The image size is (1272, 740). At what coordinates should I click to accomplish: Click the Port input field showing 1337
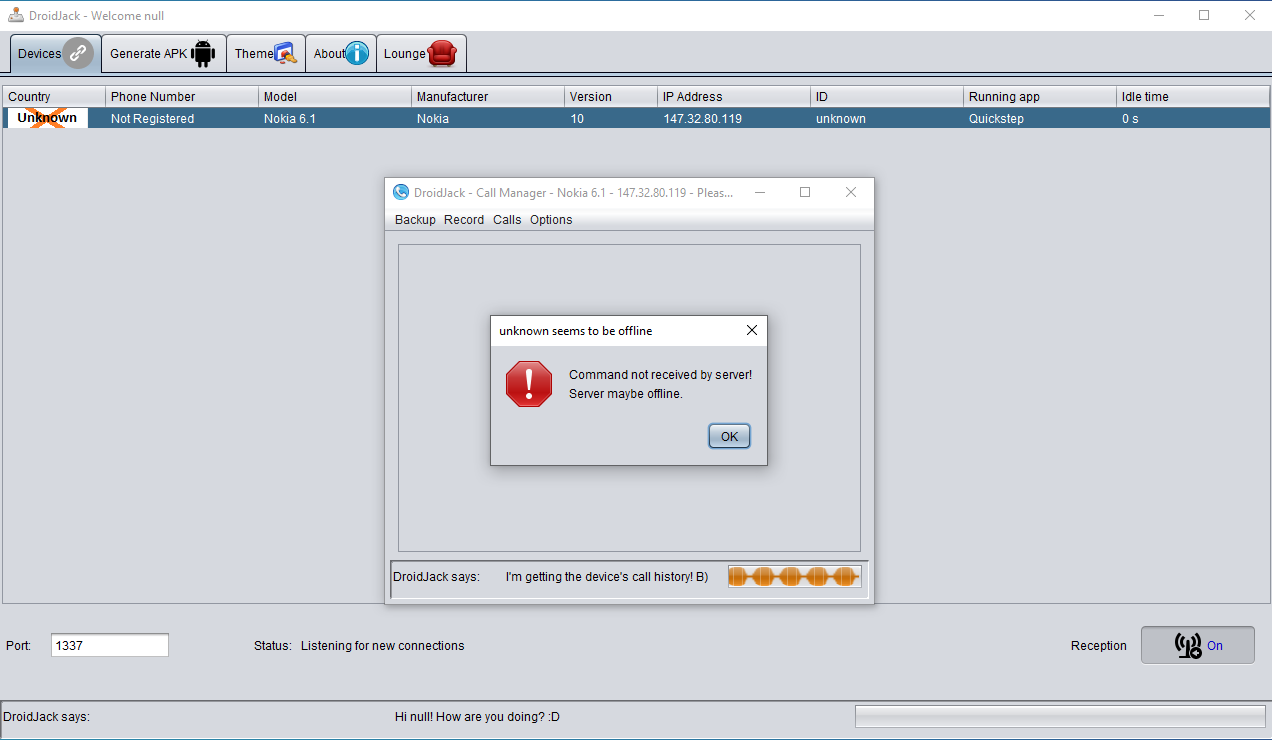click(x=110, y=645)
